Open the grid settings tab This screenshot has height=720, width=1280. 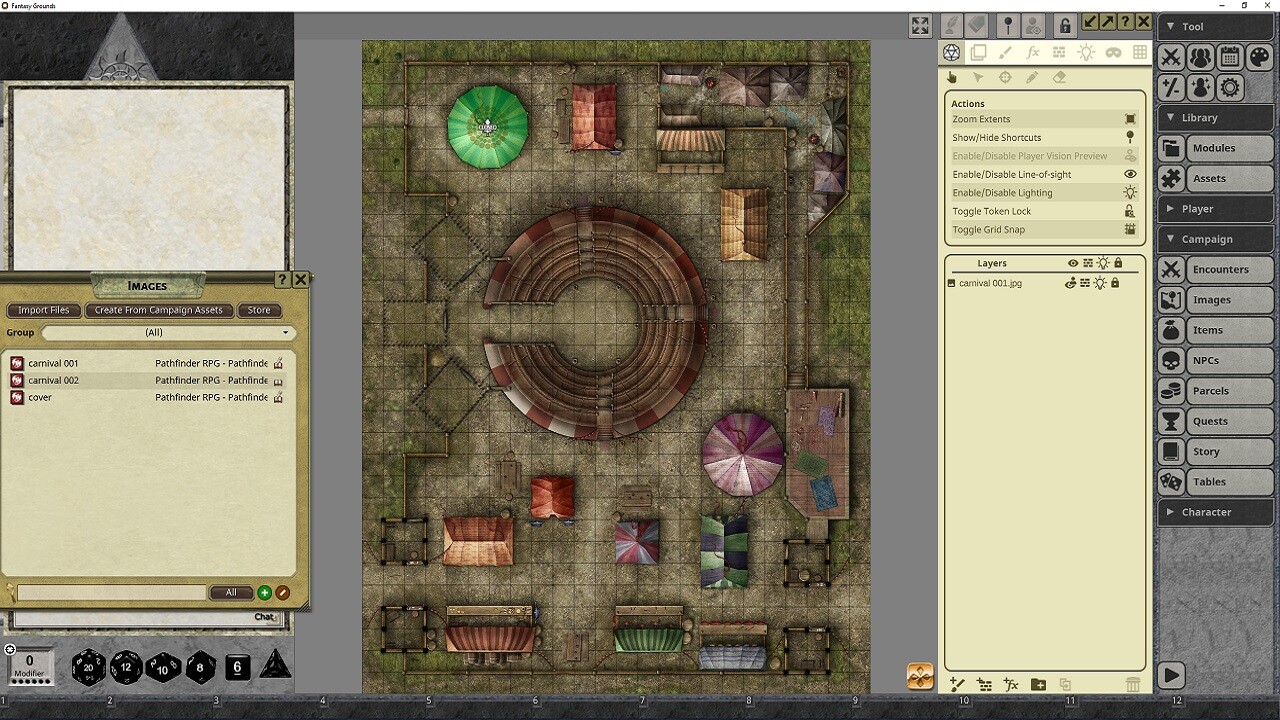[1140, 52]
